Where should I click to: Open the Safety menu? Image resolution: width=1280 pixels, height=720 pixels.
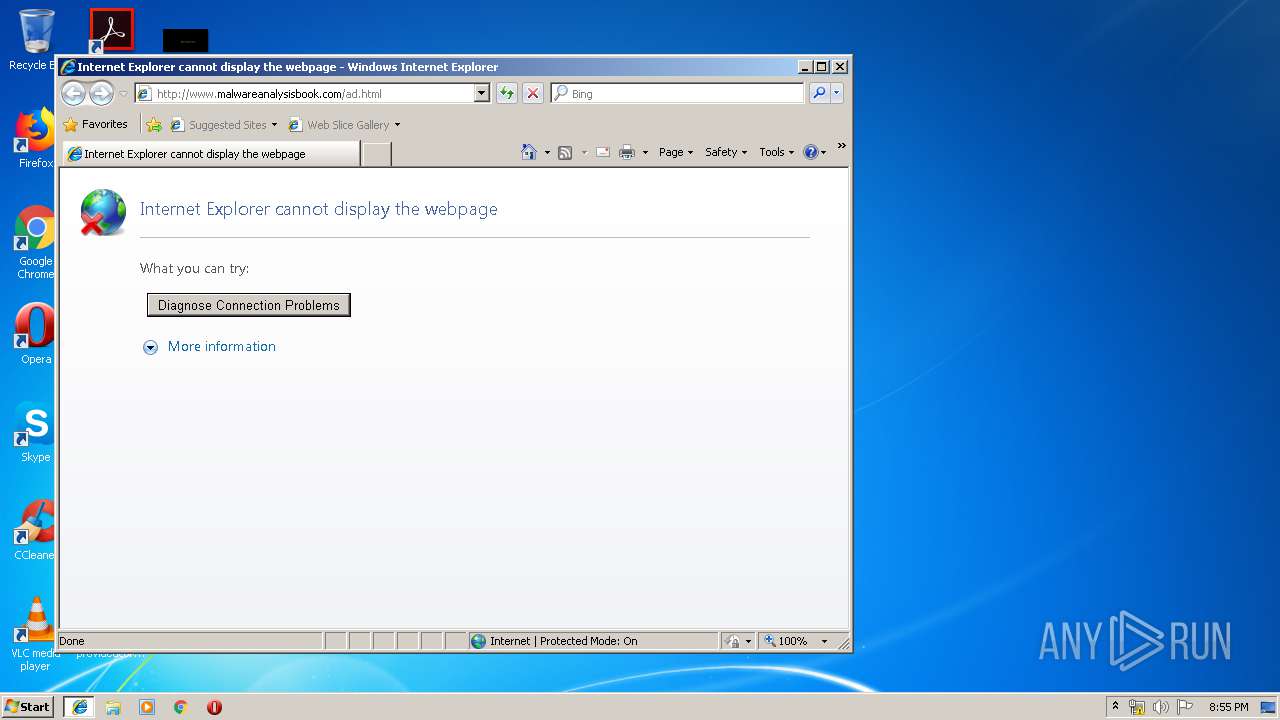[725, 152]
